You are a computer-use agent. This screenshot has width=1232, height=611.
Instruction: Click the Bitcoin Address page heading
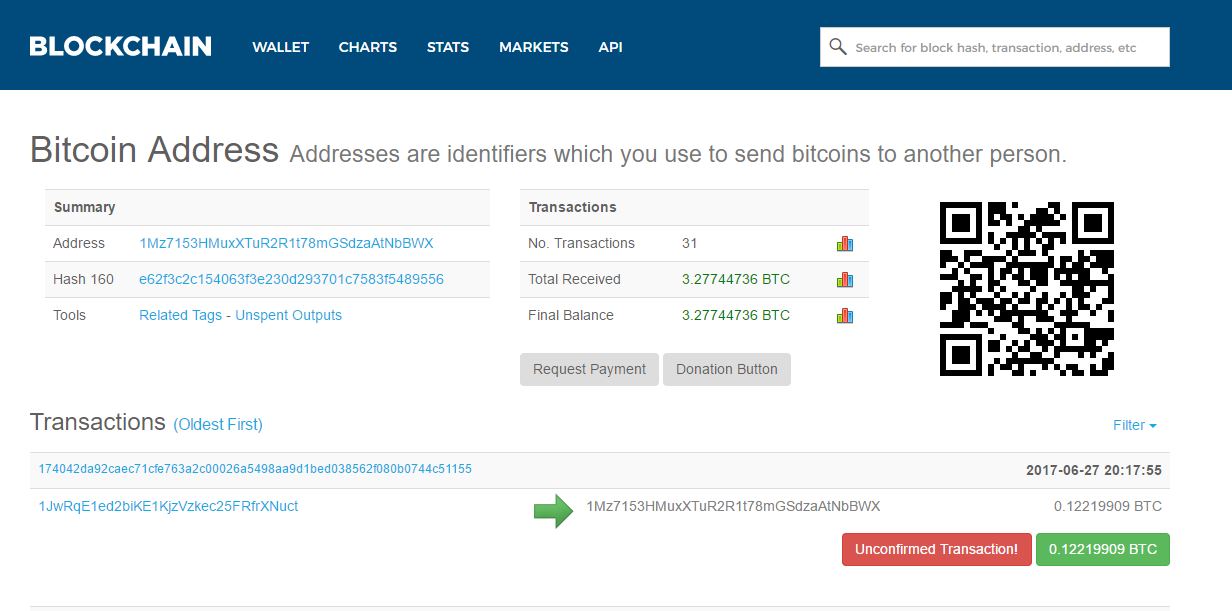pyautogui.click(x=154, y=150)
